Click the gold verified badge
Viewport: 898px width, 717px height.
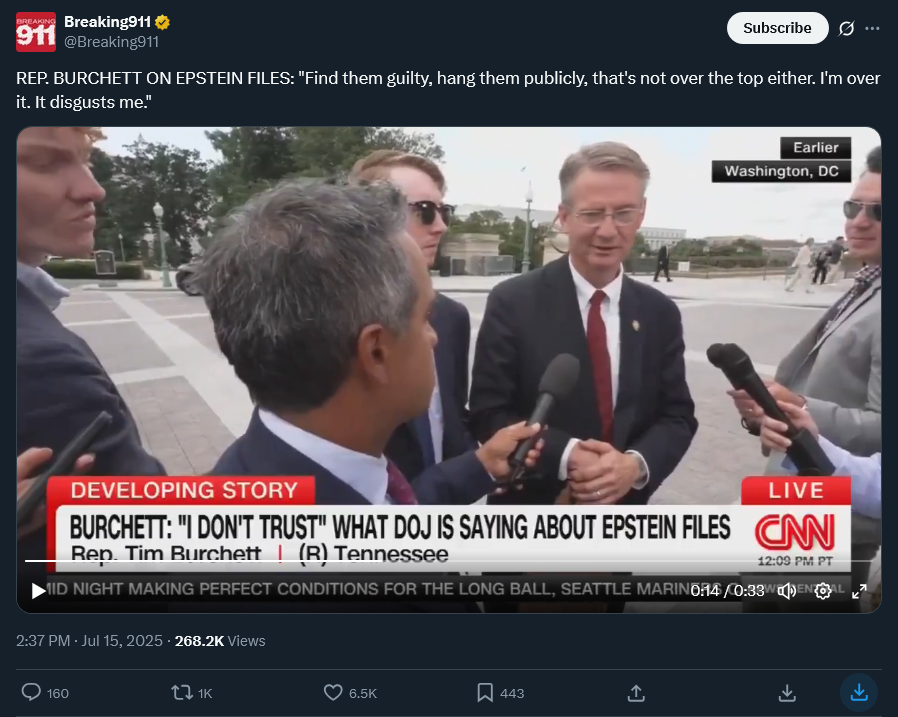coord(163,22)
